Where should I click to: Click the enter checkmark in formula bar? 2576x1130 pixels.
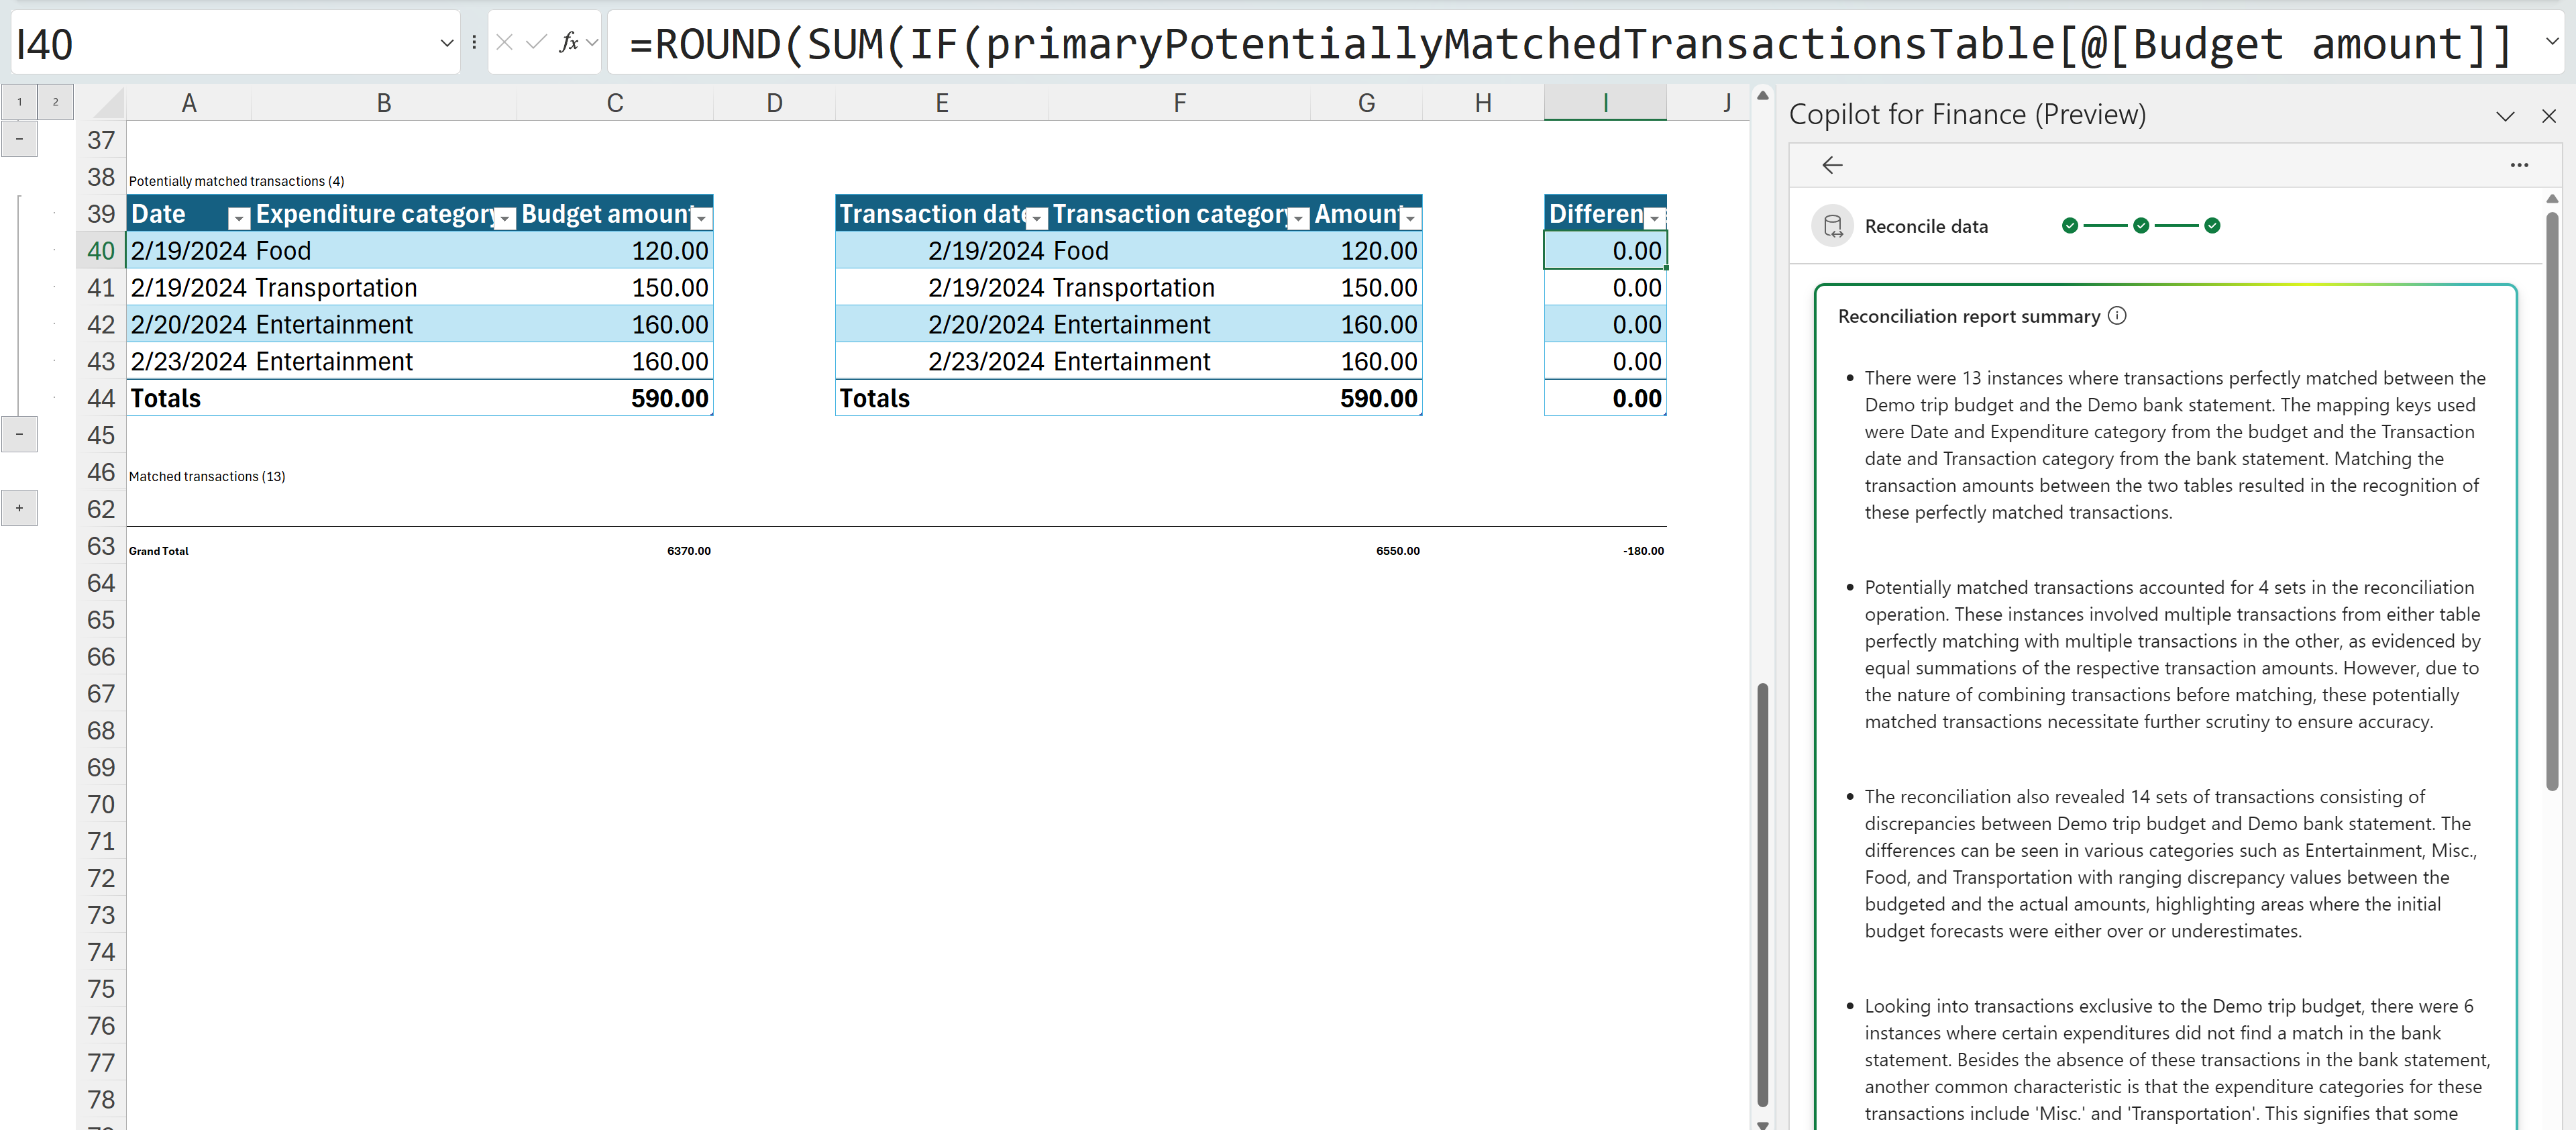point(537,42)
